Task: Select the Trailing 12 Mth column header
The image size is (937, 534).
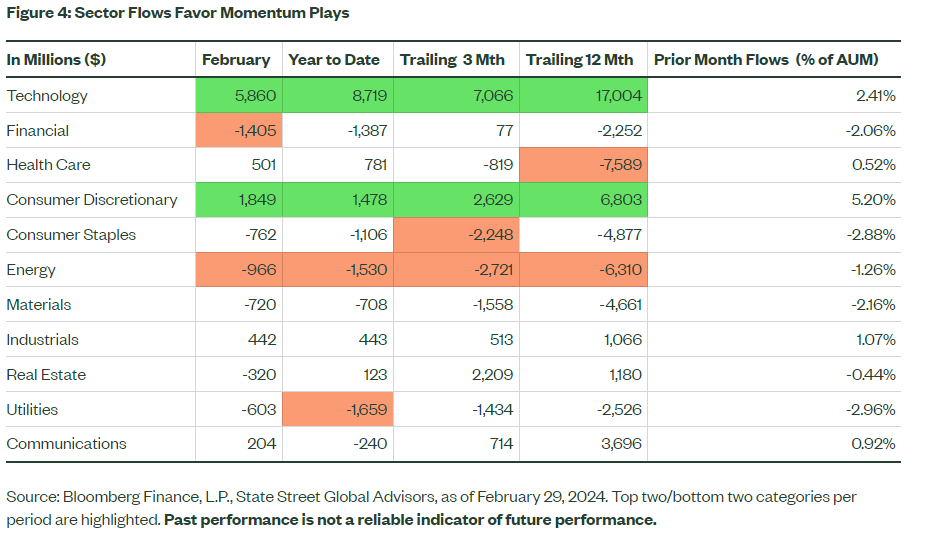Action: click(580, 59)
